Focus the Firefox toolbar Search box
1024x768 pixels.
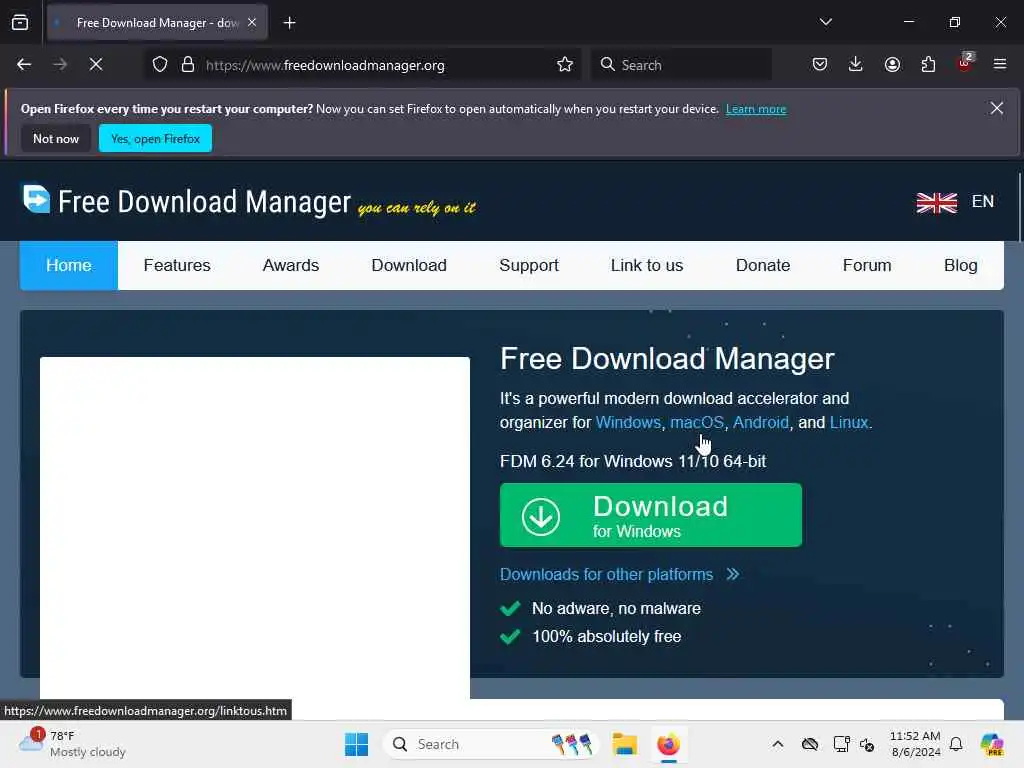pyautogui.click(x=681, y=65)
